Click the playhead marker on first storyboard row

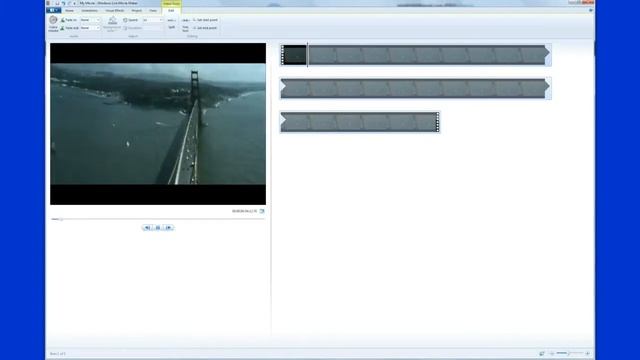tap(308, 55)
